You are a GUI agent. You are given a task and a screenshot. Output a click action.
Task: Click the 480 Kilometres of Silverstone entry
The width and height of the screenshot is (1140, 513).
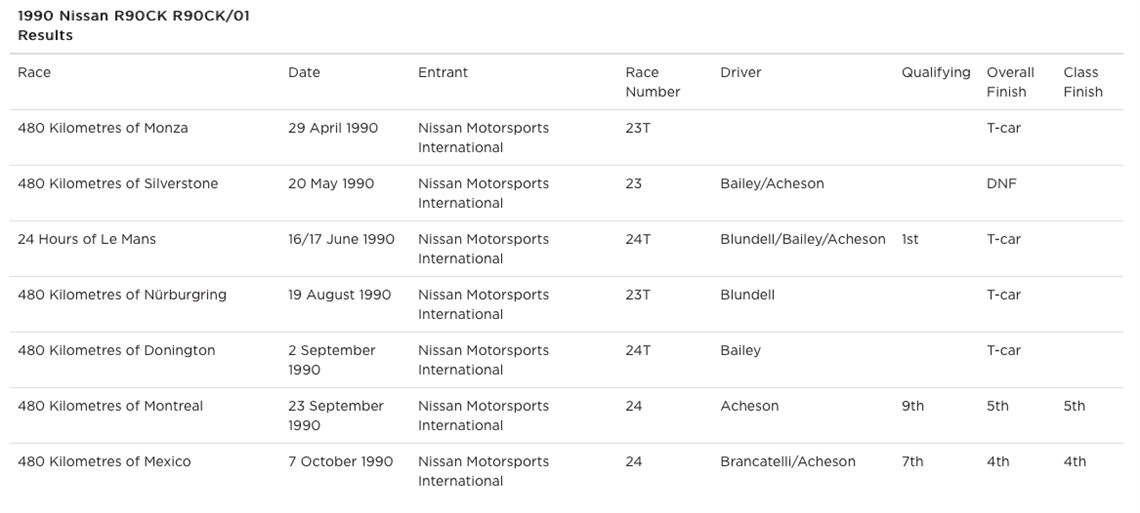tap(118, 184)
